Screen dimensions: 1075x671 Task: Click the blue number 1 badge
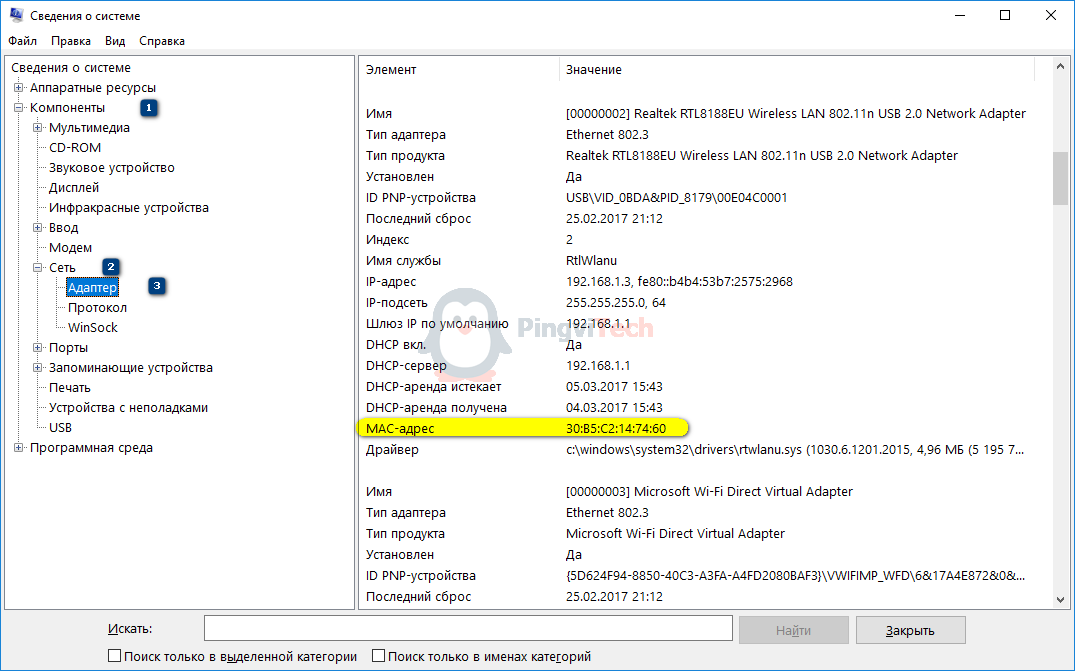tap(149, 107)
